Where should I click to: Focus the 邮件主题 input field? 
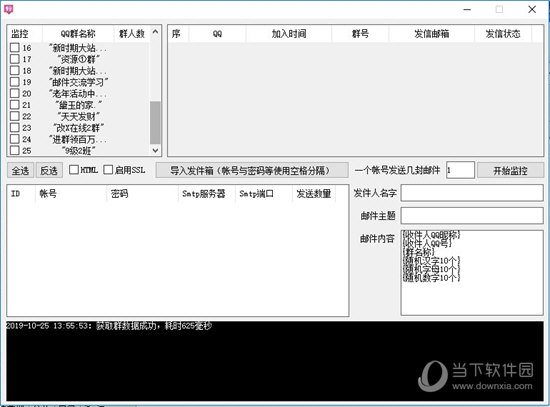coord(472,215)
